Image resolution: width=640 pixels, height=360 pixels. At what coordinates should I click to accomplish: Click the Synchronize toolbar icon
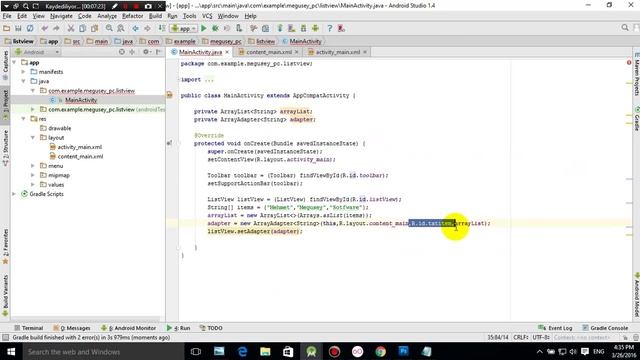pos(30,28)
